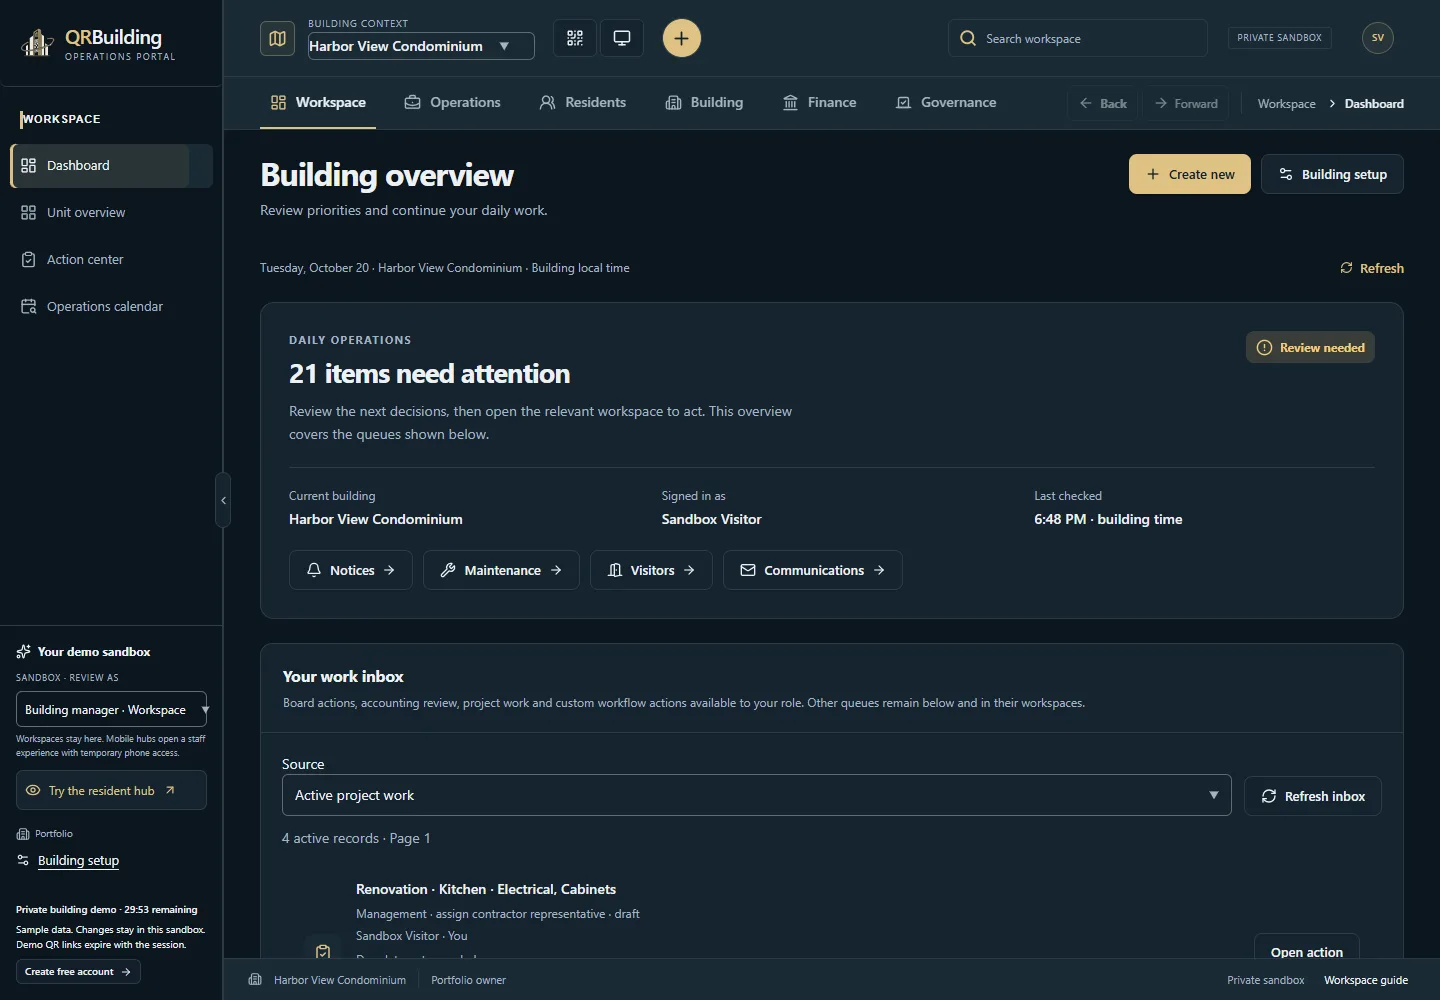The image size is (1440, 1000).
Task: Open the Residents tab
Action: click(583, 102)
